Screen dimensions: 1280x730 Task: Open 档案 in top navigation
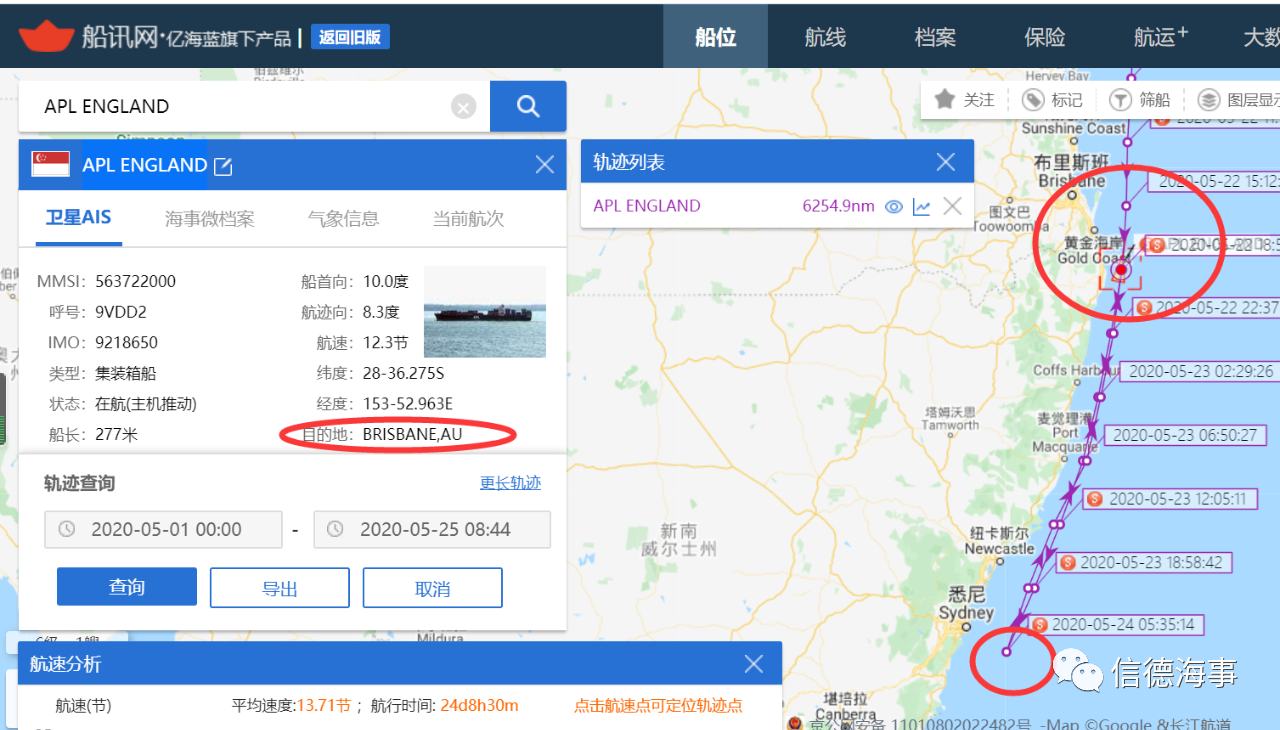[x=935, y=37]
